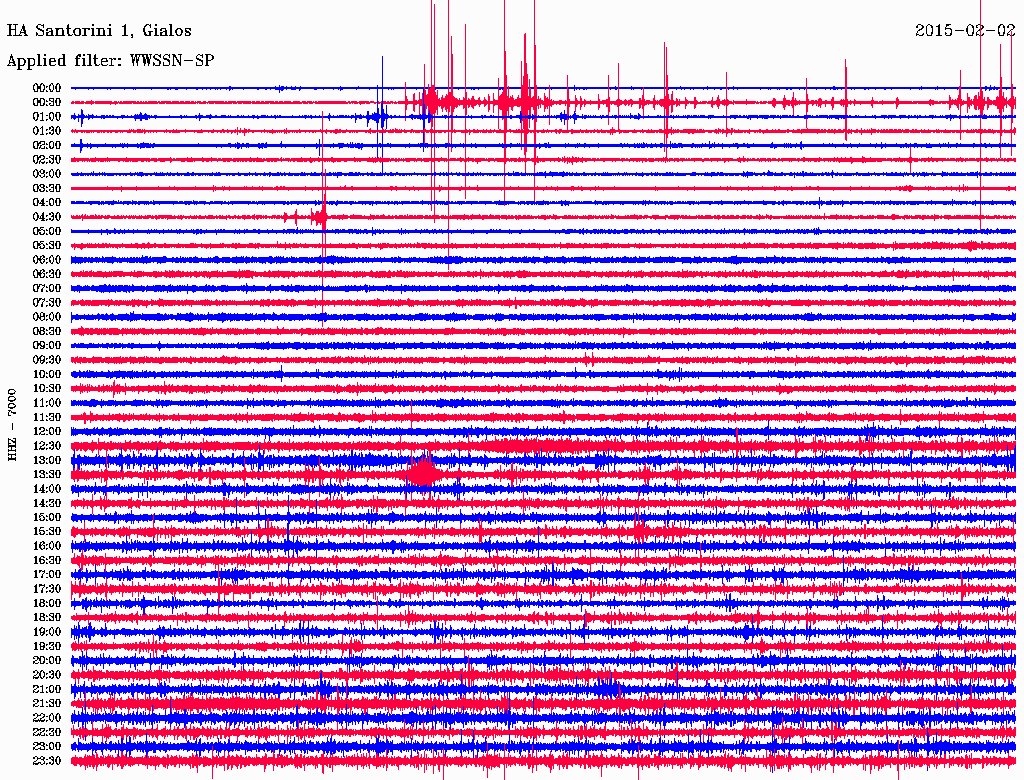Image resolution: width=1024 pixels, height=780 pixels.
Task: Select the 08:30 time label
Action: click(x=47, y=331)
